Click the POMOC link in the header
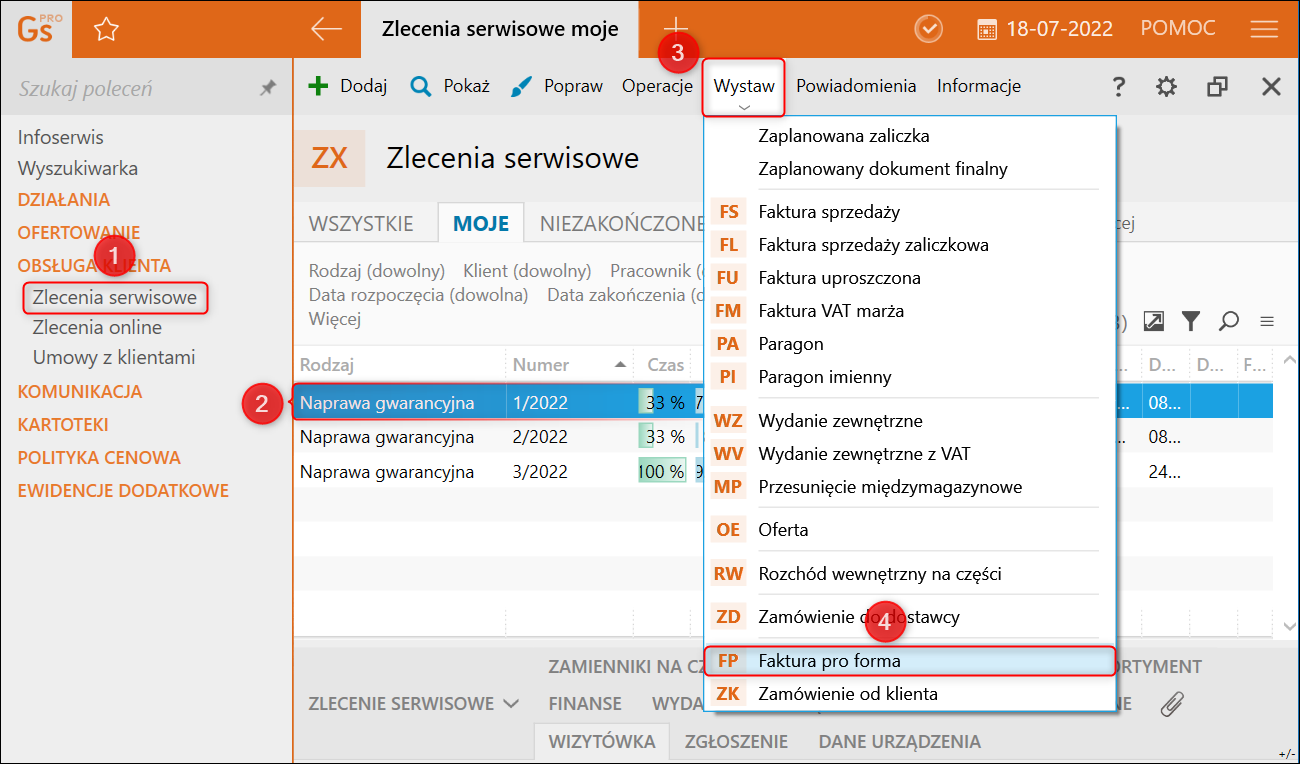Viewport: 1300px width, 764px height. [1178, 29]
